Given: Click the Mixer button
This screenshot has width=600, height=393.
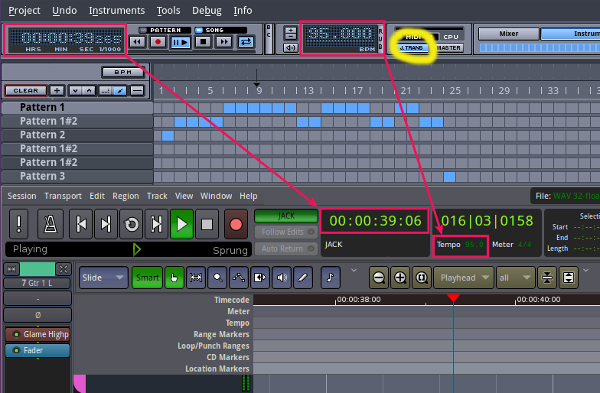Looking at the screenshot, I should tap(509, 34).
